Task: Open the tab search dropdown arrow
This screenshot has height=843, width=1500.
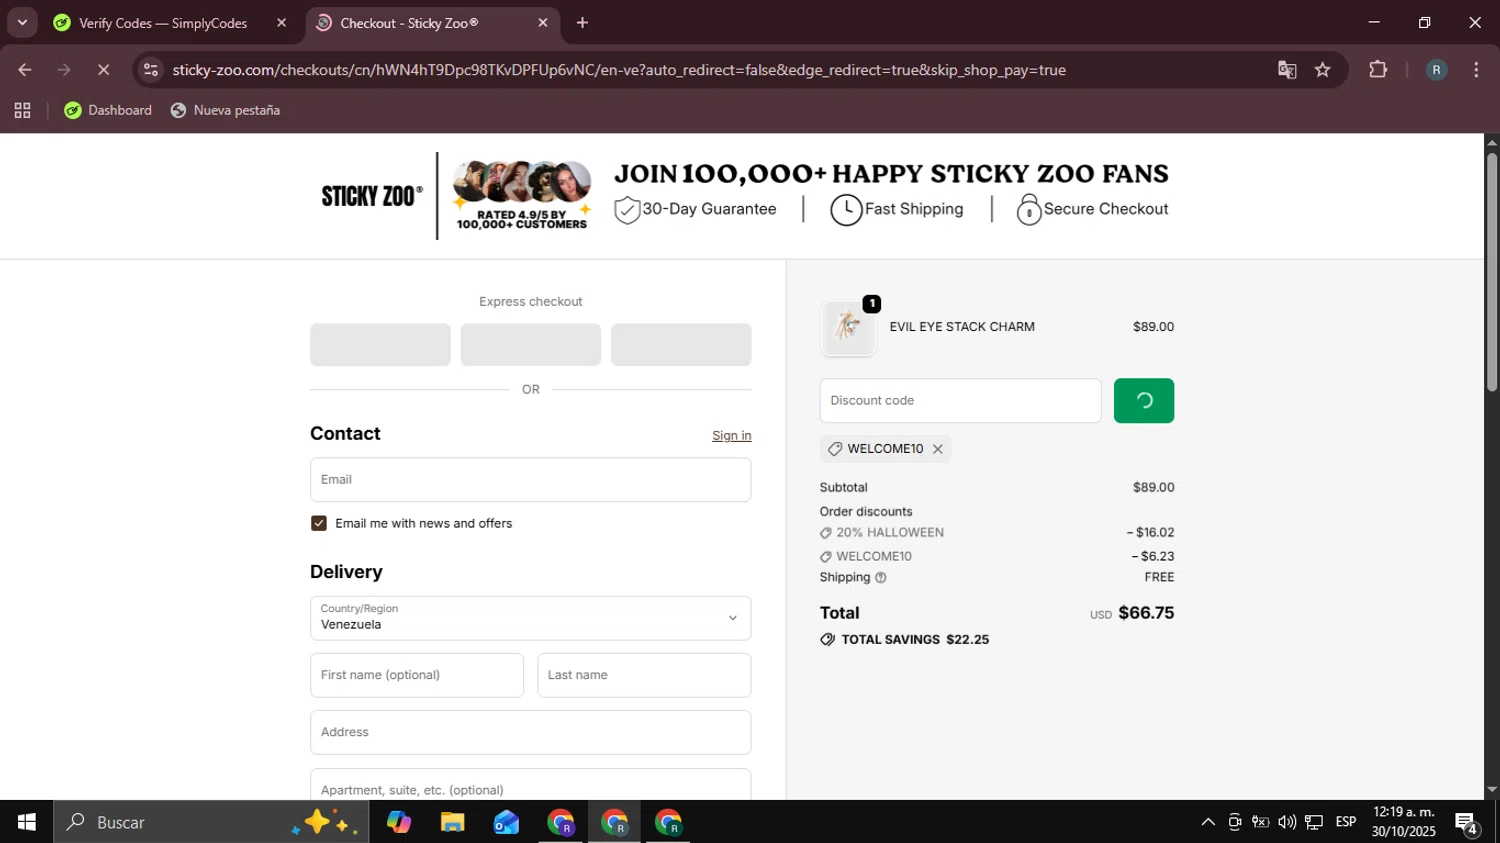Action: [x=22, y=23]
